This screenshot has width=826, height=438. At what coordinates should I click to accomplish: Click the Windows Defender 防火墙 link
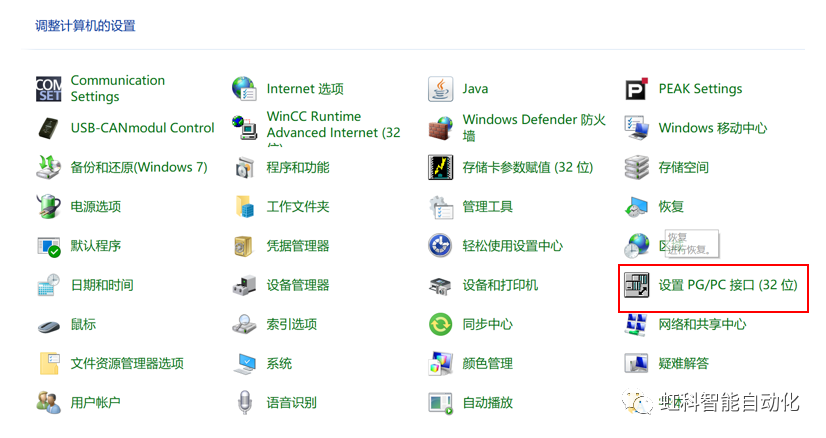coord(534,128)
